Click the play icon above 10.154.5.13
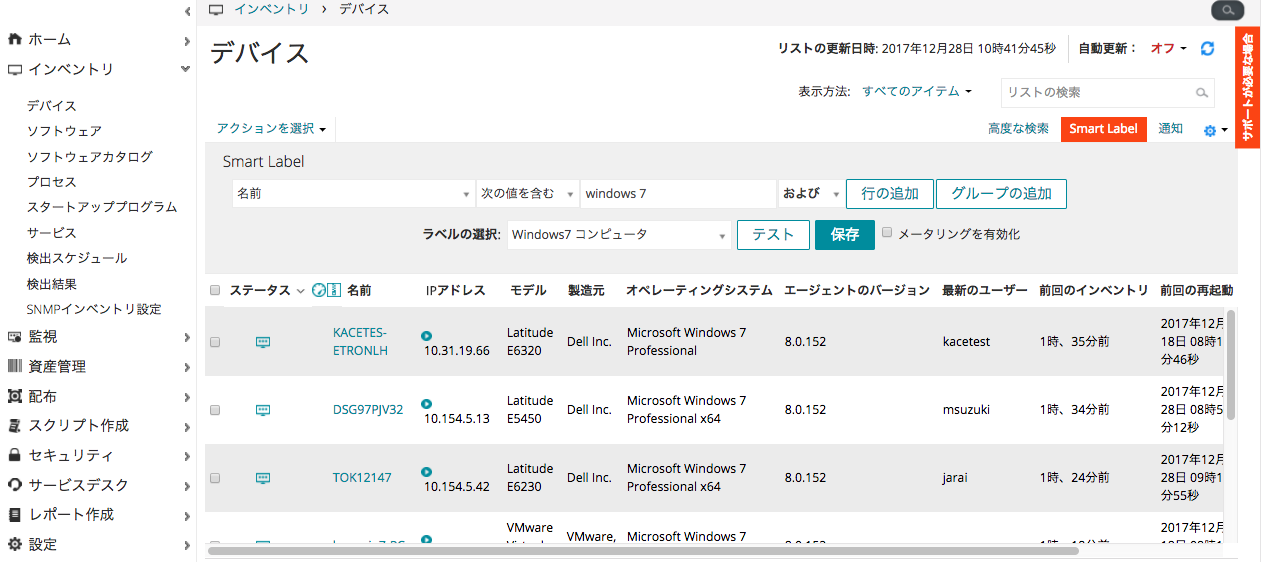 coord(427,404)
